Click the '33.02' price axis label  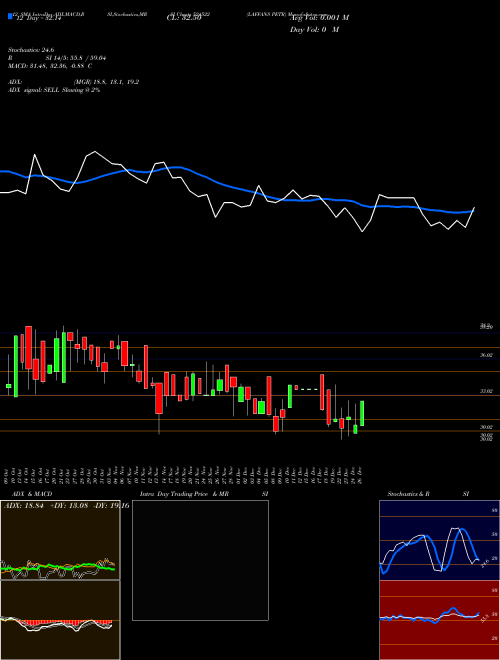click(x=487, y=391)
